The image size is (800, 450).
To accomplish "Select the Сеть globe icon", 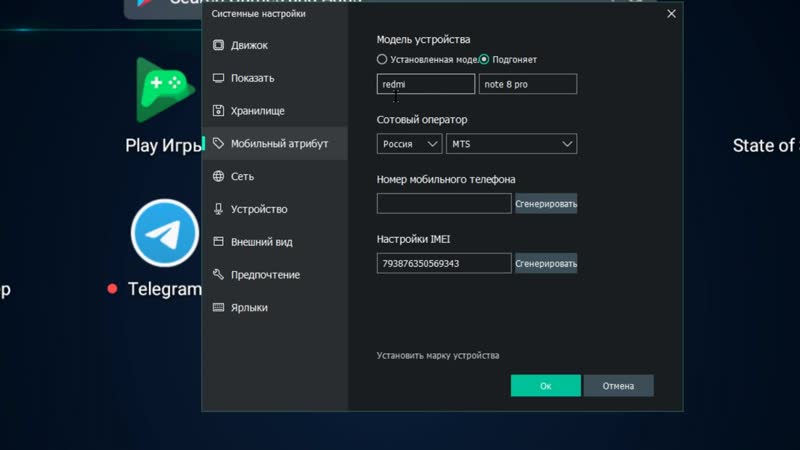I will [x=218, y=176].
